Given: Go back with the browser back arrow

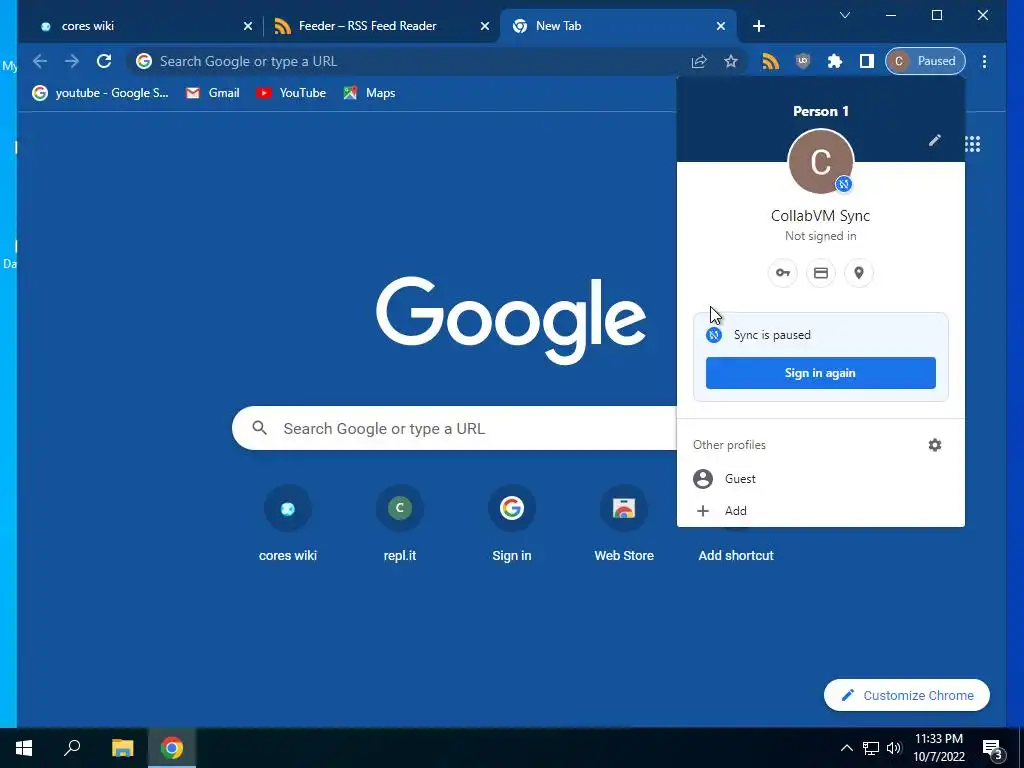Looking at the screenshot, I should pyautogui.click(x=40, y=61).
